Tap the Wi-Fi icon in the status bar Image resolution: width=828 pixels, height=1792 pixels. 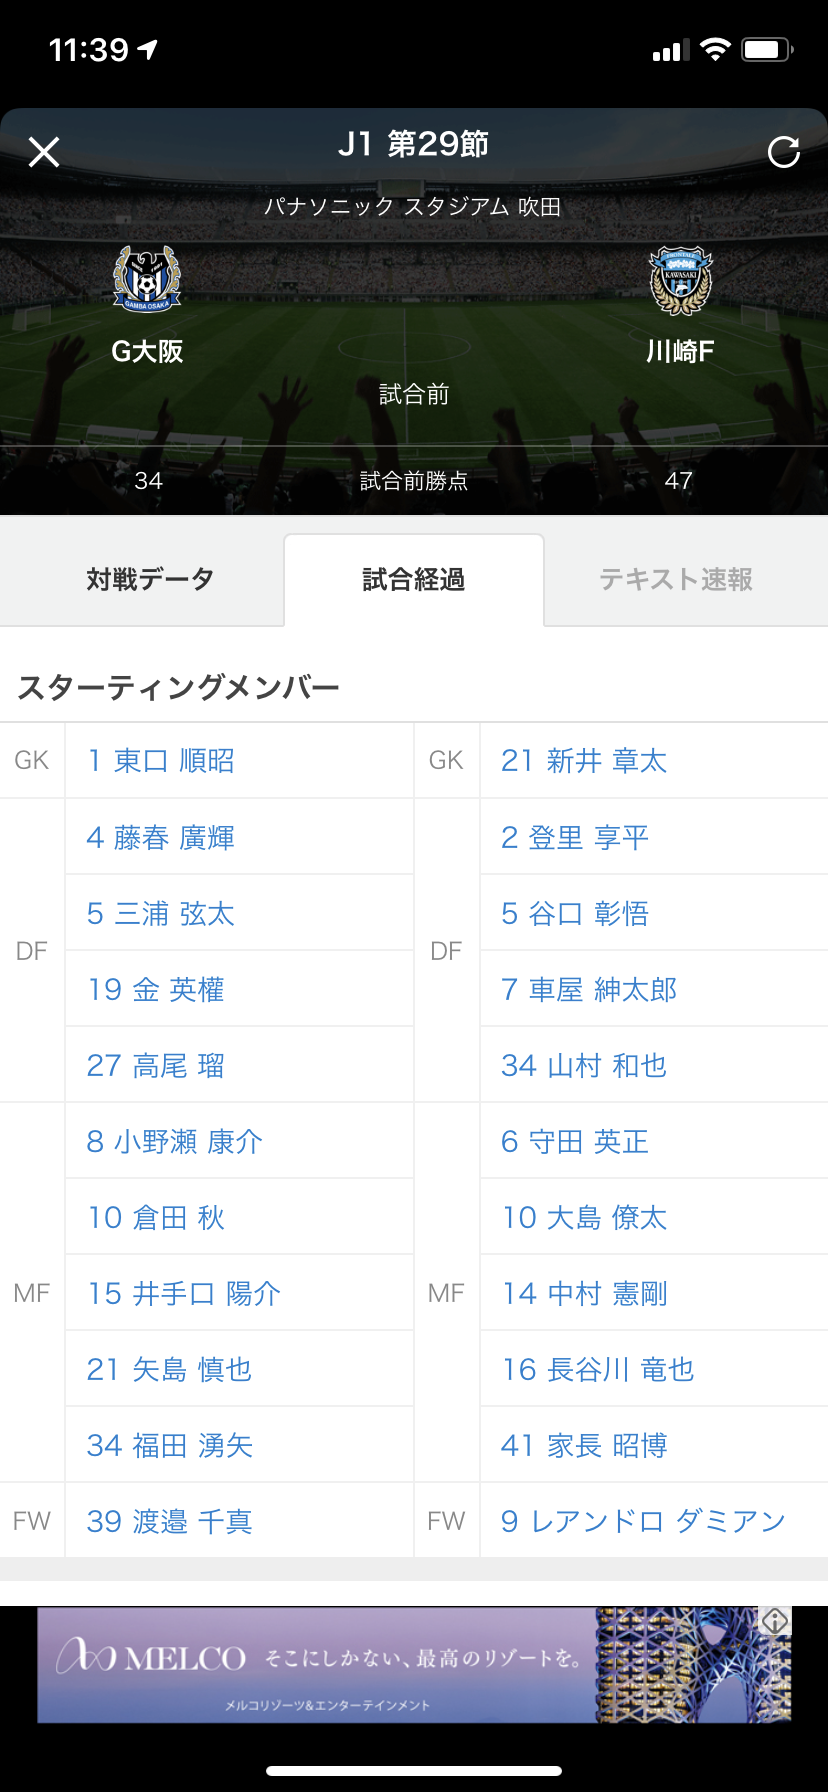coord(715,50)
